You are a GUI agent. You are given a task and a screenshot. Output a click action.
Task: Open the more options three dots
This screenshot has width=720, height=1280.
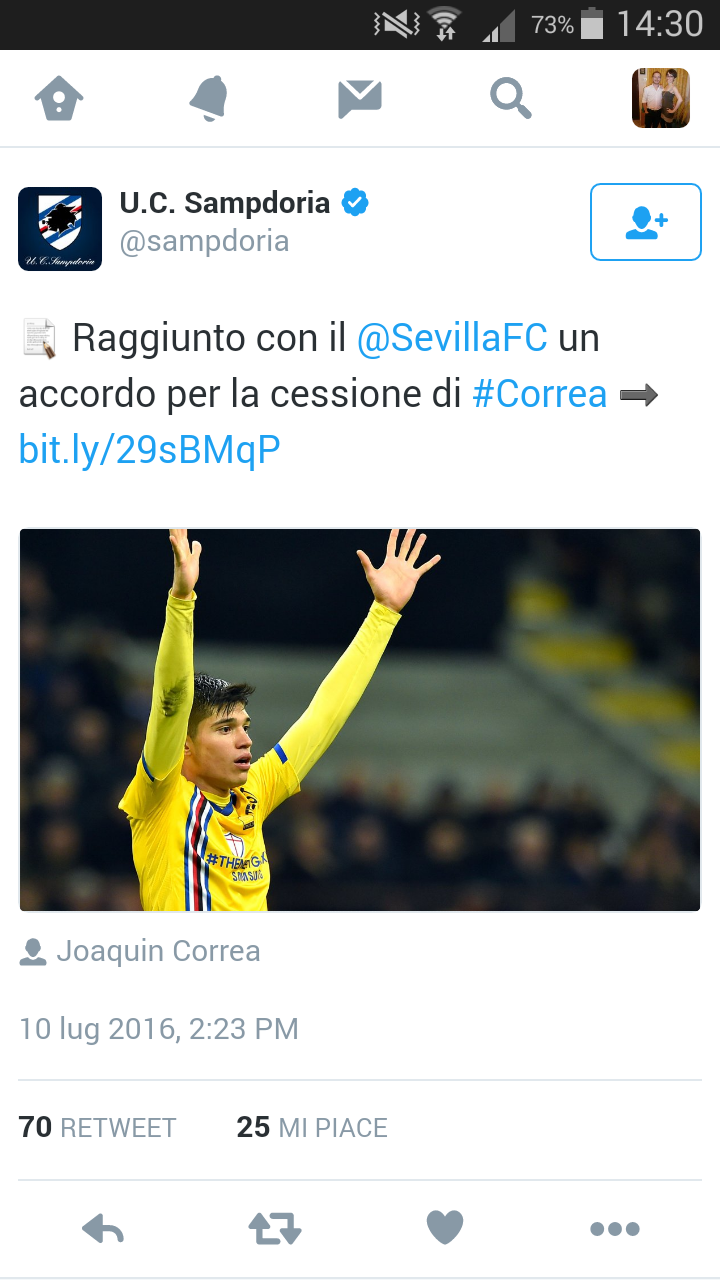615,1229
